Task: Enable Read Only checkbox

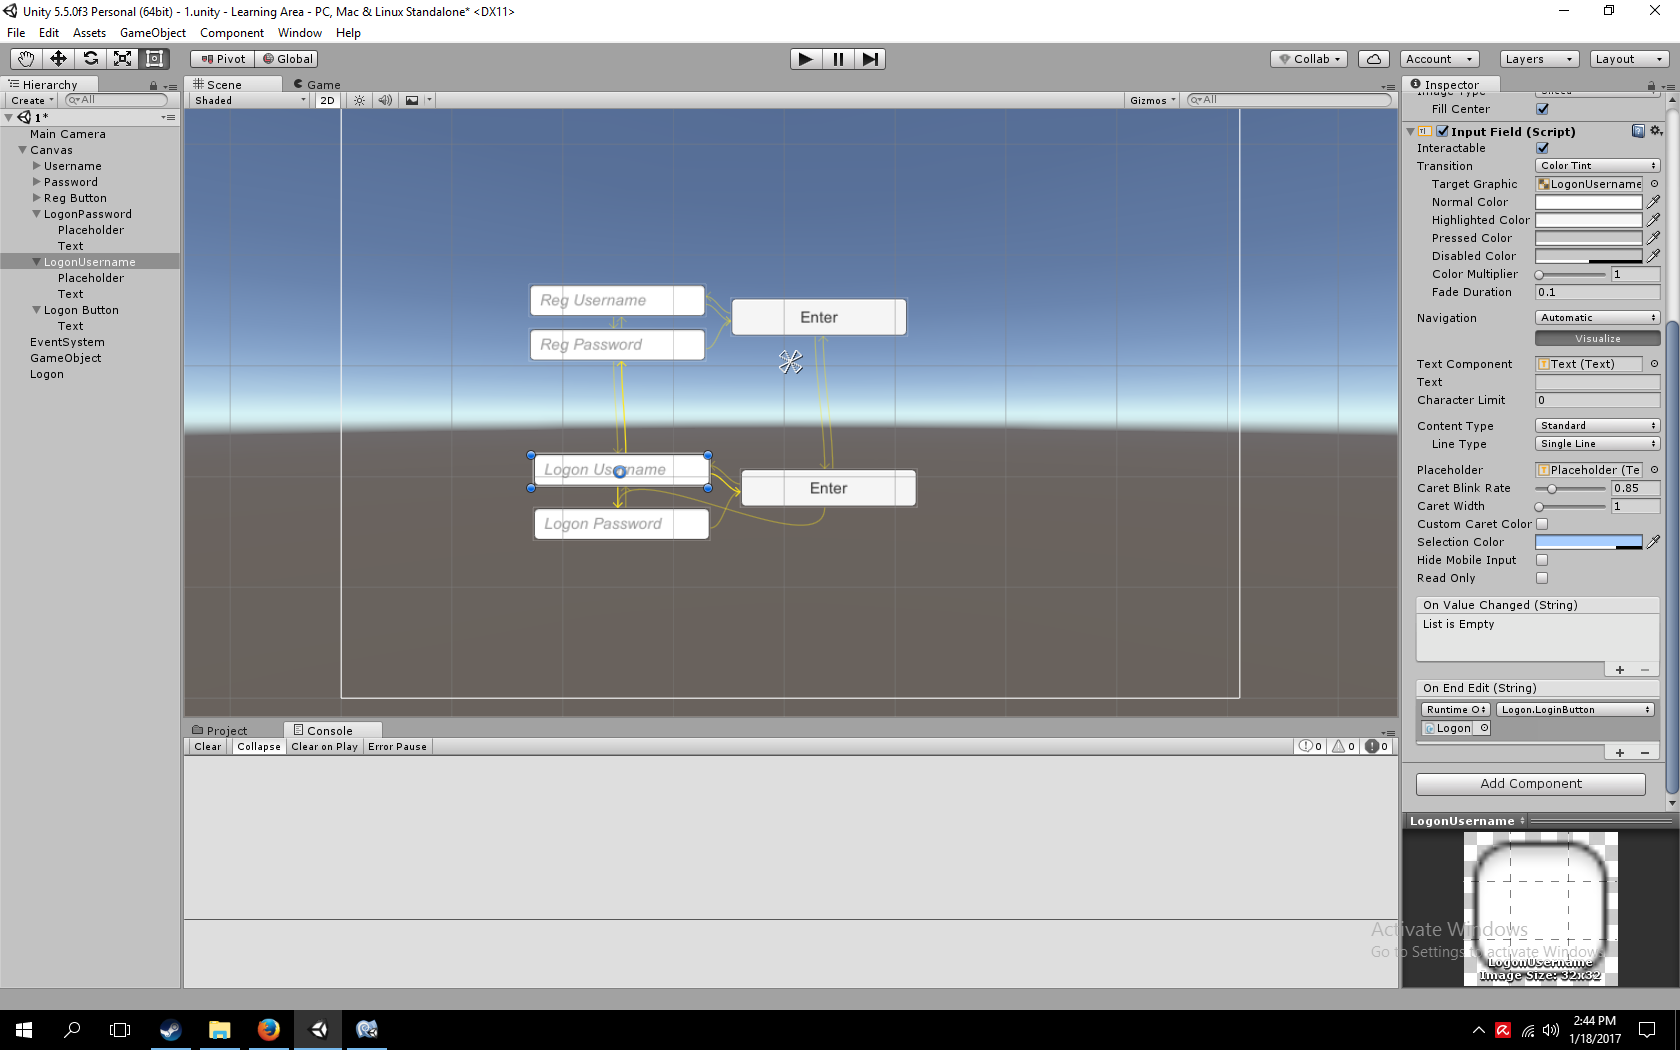Action: click(x=1542, y=578)
